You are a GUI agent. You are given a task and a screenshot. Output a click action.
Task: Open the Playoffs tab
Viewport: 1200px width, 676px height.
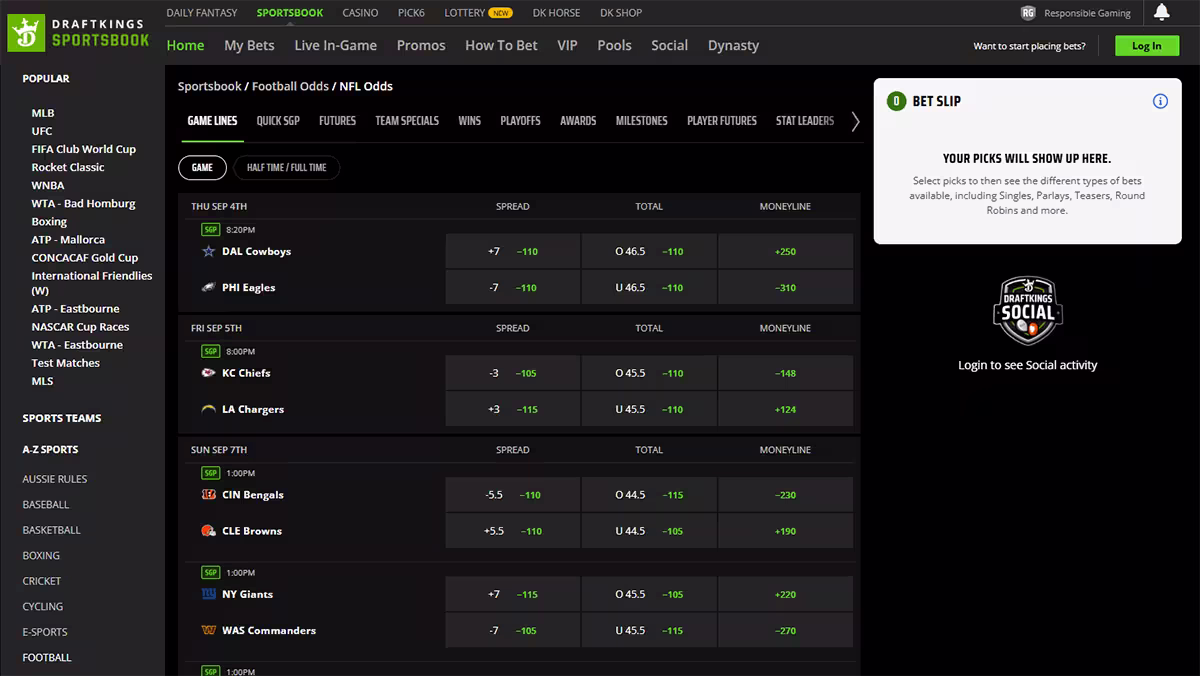(520, 121)
